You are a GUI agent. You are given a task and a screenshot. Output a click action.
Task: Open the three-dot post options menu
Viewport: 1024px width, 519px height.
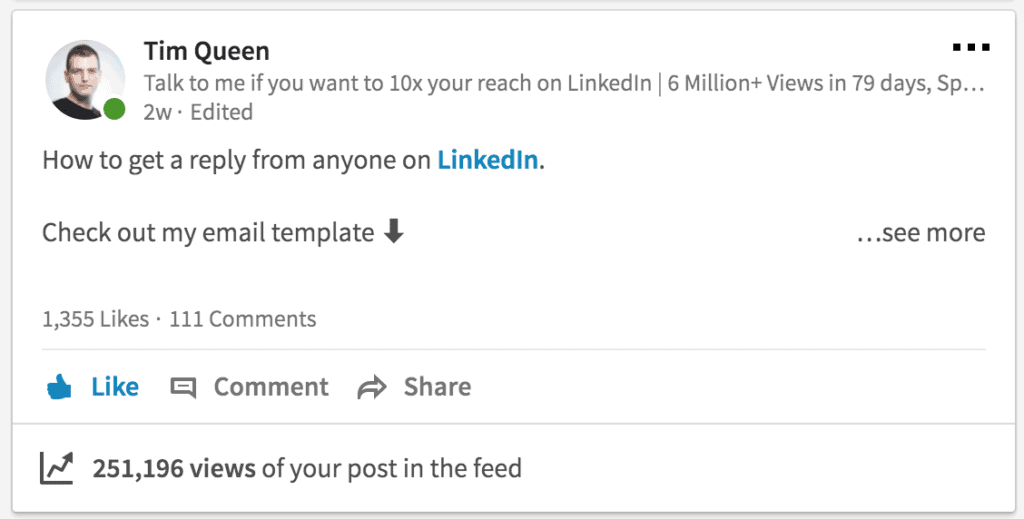[x=970, y=47]
